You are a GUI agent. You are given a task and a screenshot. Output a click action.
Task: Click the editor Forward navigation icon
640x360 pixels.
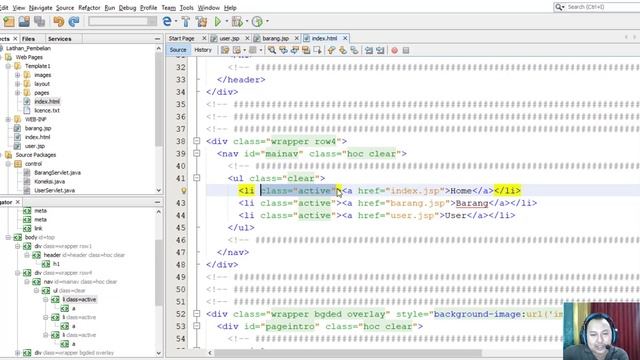point(253,50)
